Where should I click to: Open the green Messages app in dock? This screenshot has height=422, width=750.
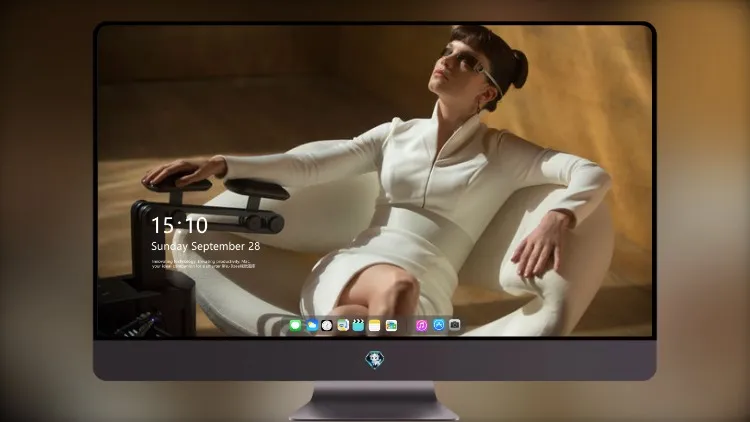[x=296, y=325]
